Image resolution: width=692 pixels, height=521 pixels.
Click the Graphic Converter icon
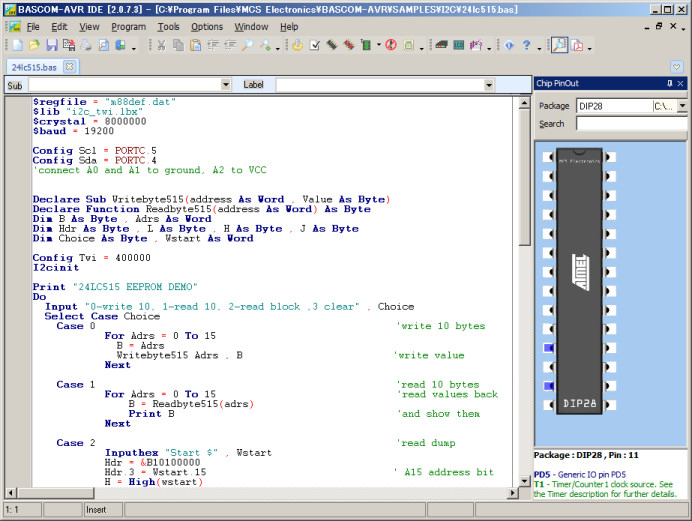[x=476, y=45]
